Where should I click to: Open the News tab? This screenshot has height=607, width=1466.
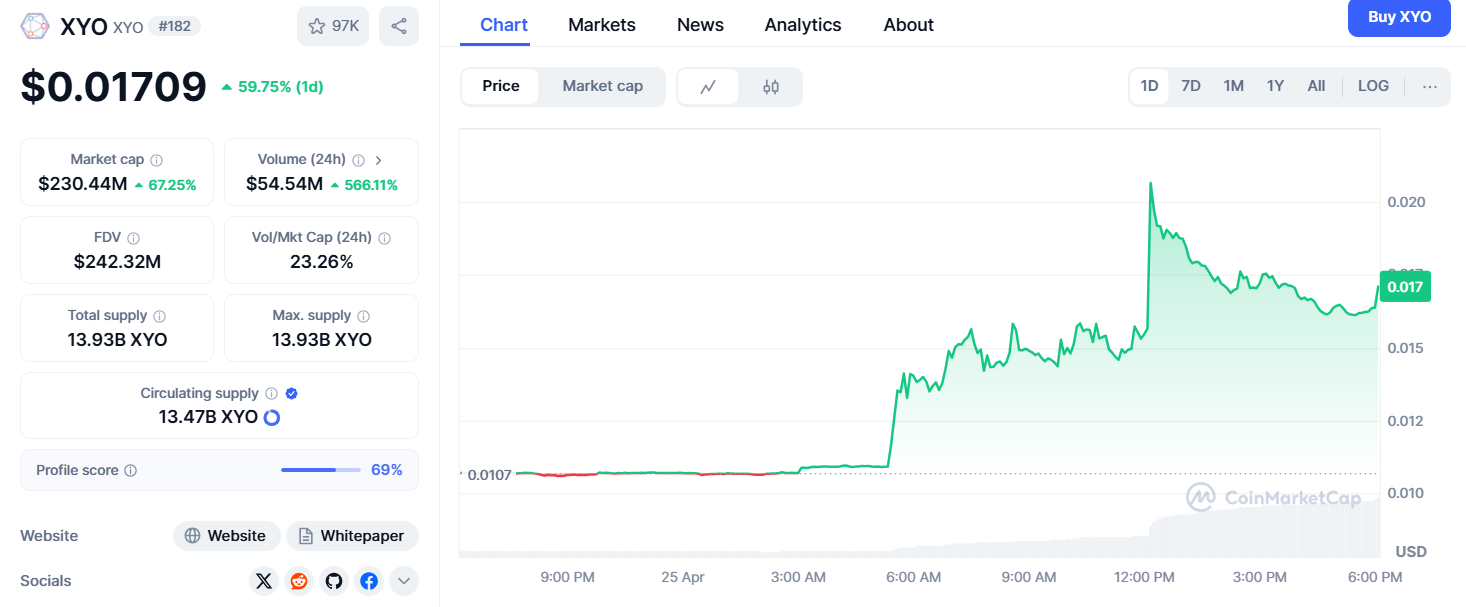click(700, 25)
